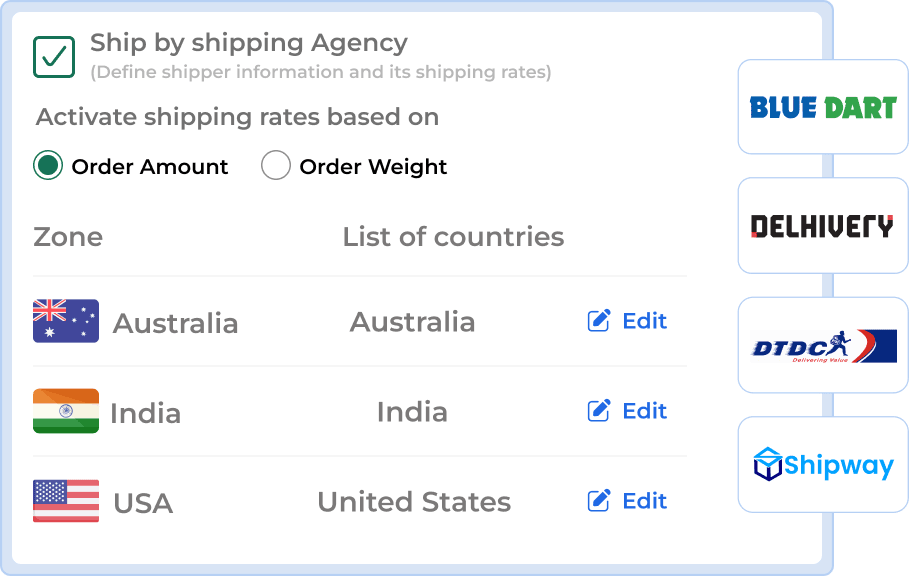Select the Delhivery carrier logo
Viewport: 909px width, 576px height.
coord(822,225)
